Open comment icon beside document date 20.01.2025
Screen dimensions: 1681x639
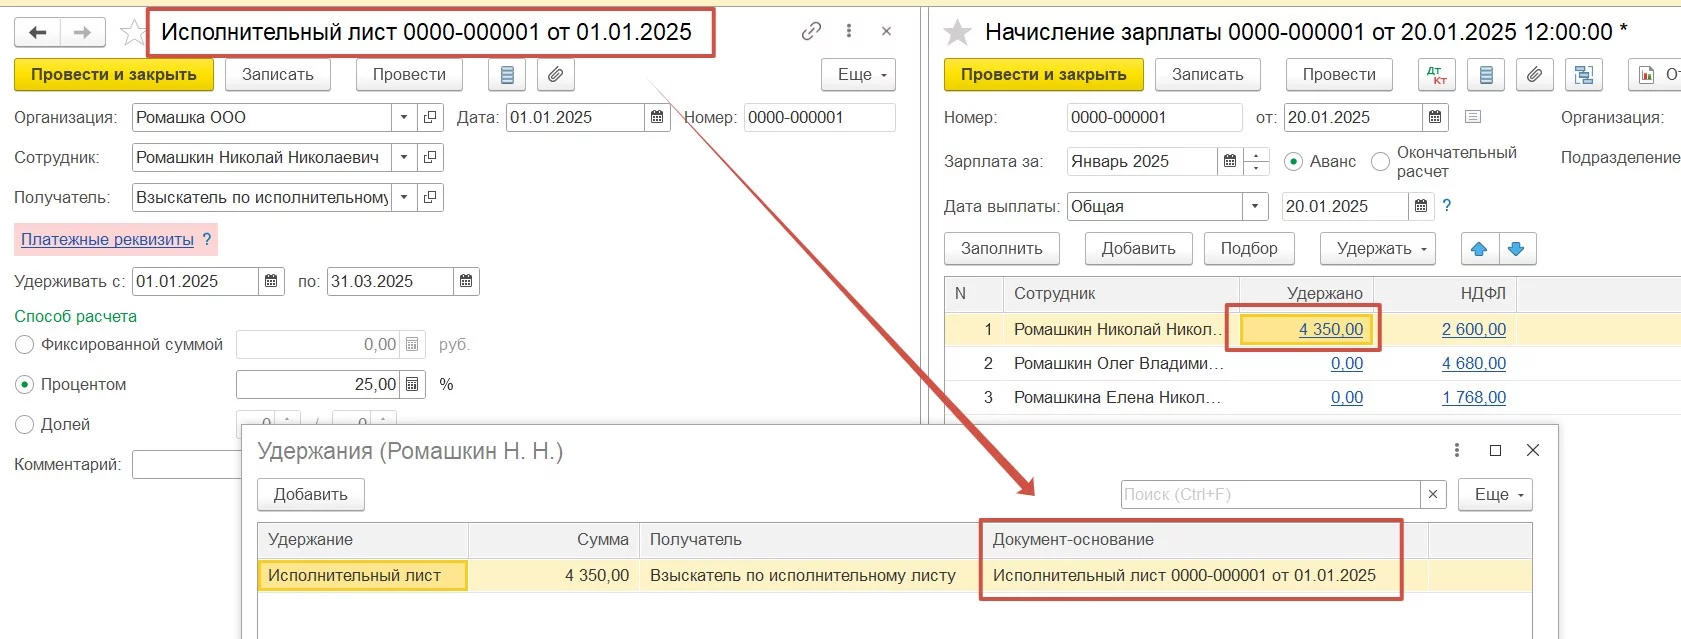pyautogui.click(x=1472, y=117)
